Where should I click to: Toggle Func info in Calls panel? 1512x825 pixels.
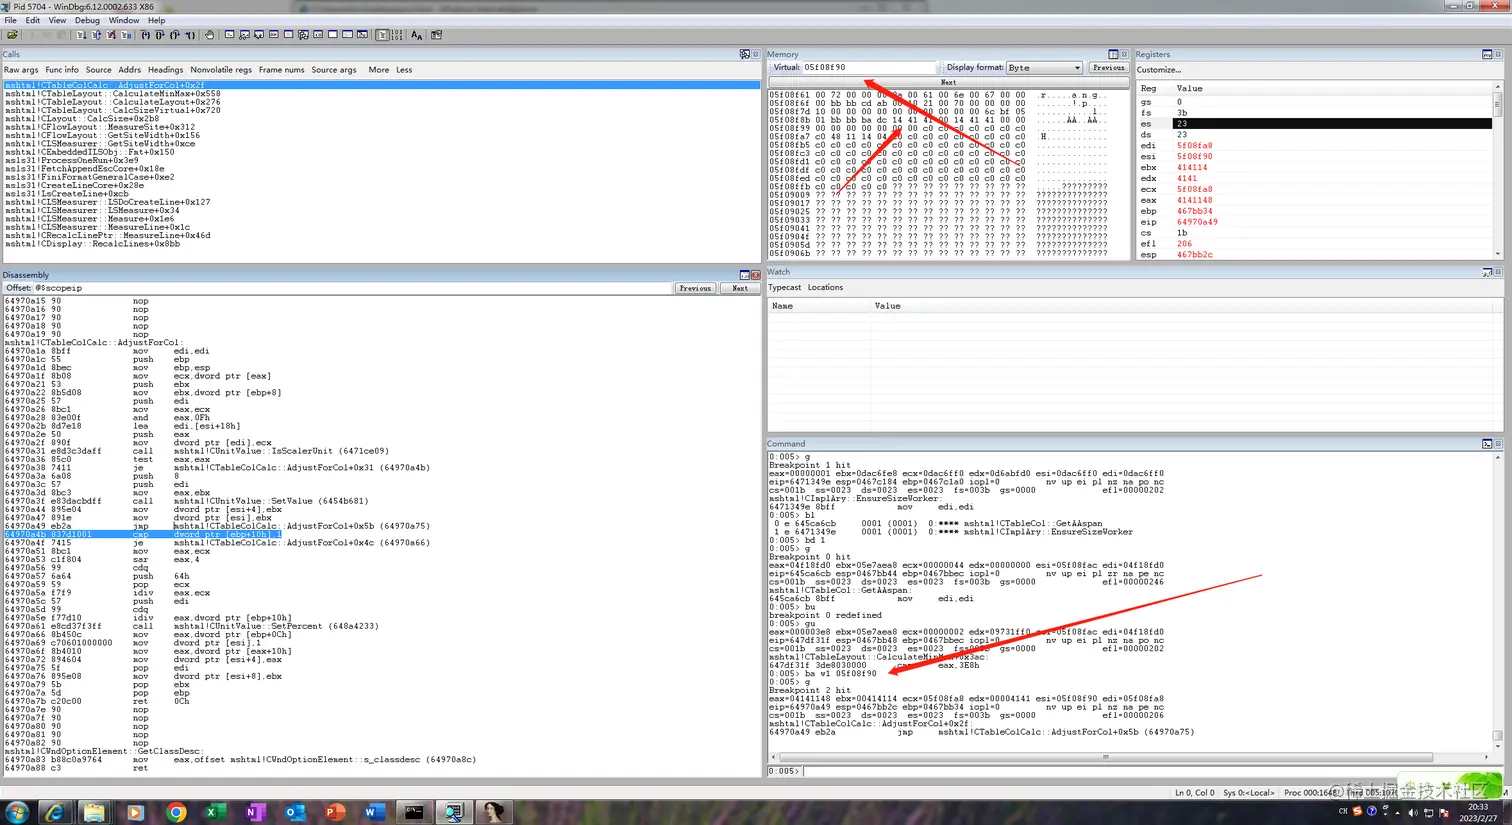(62, 70)
